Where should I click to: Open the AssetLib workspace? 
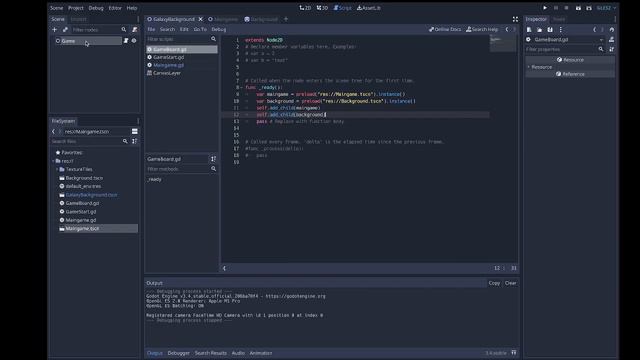tap(369, 8)
